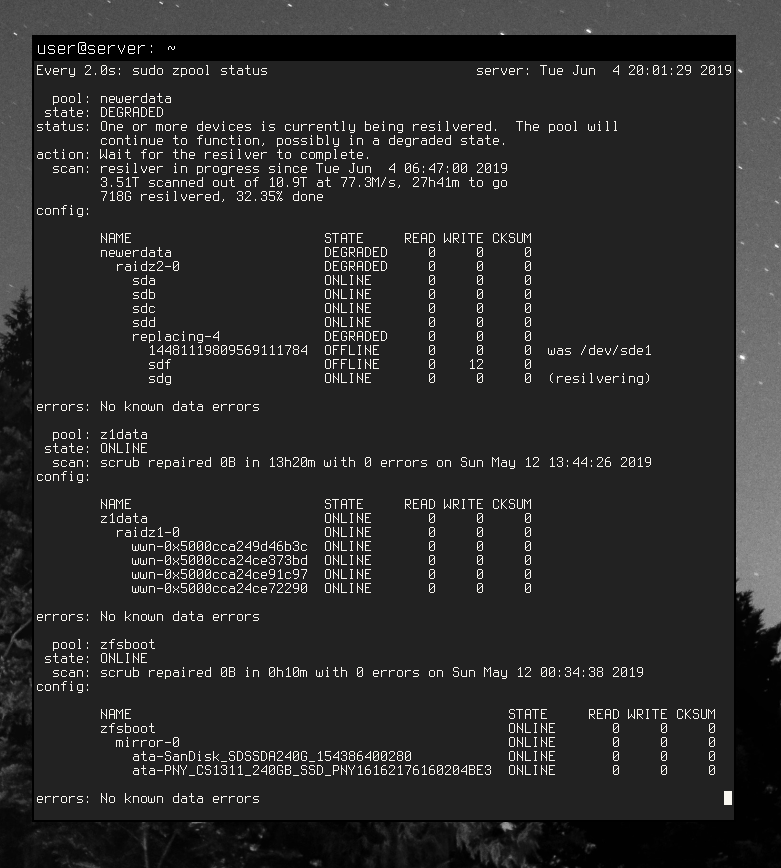
Task: Click the 'replacing-4' row name
Action: click(x=176, y=337)
